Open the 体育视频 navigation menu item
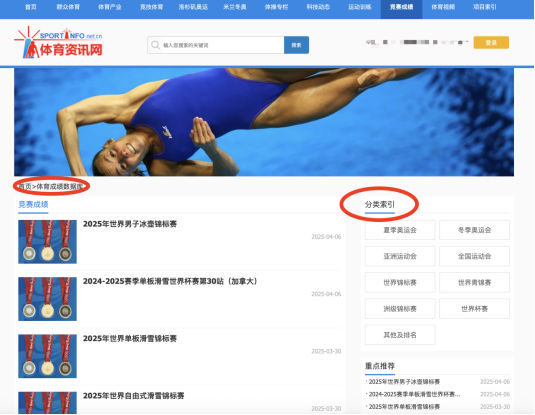 pos(443,7)
